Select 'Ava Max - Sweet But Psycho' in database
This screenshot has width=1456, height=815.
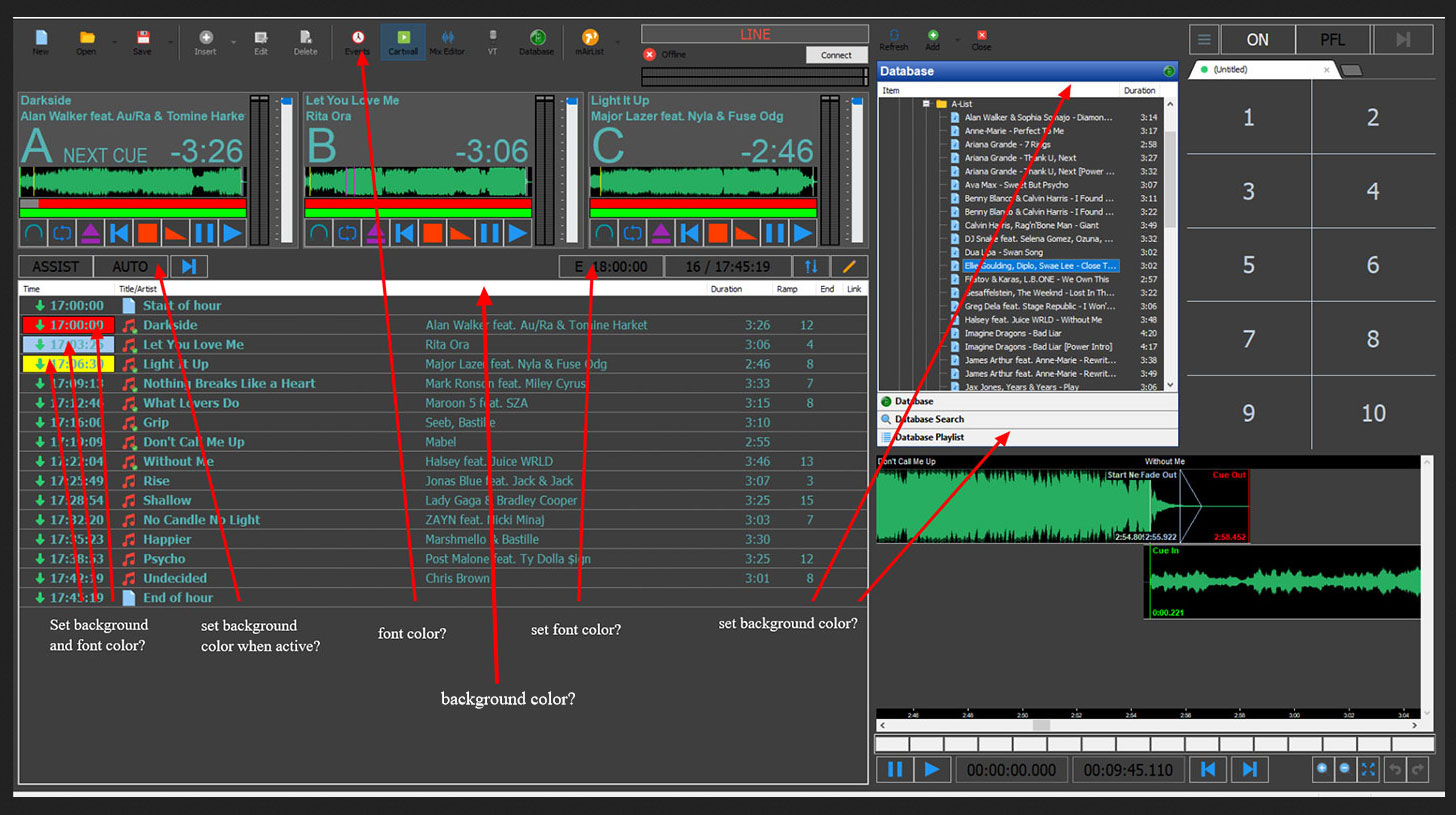[x=1016, y=185]
